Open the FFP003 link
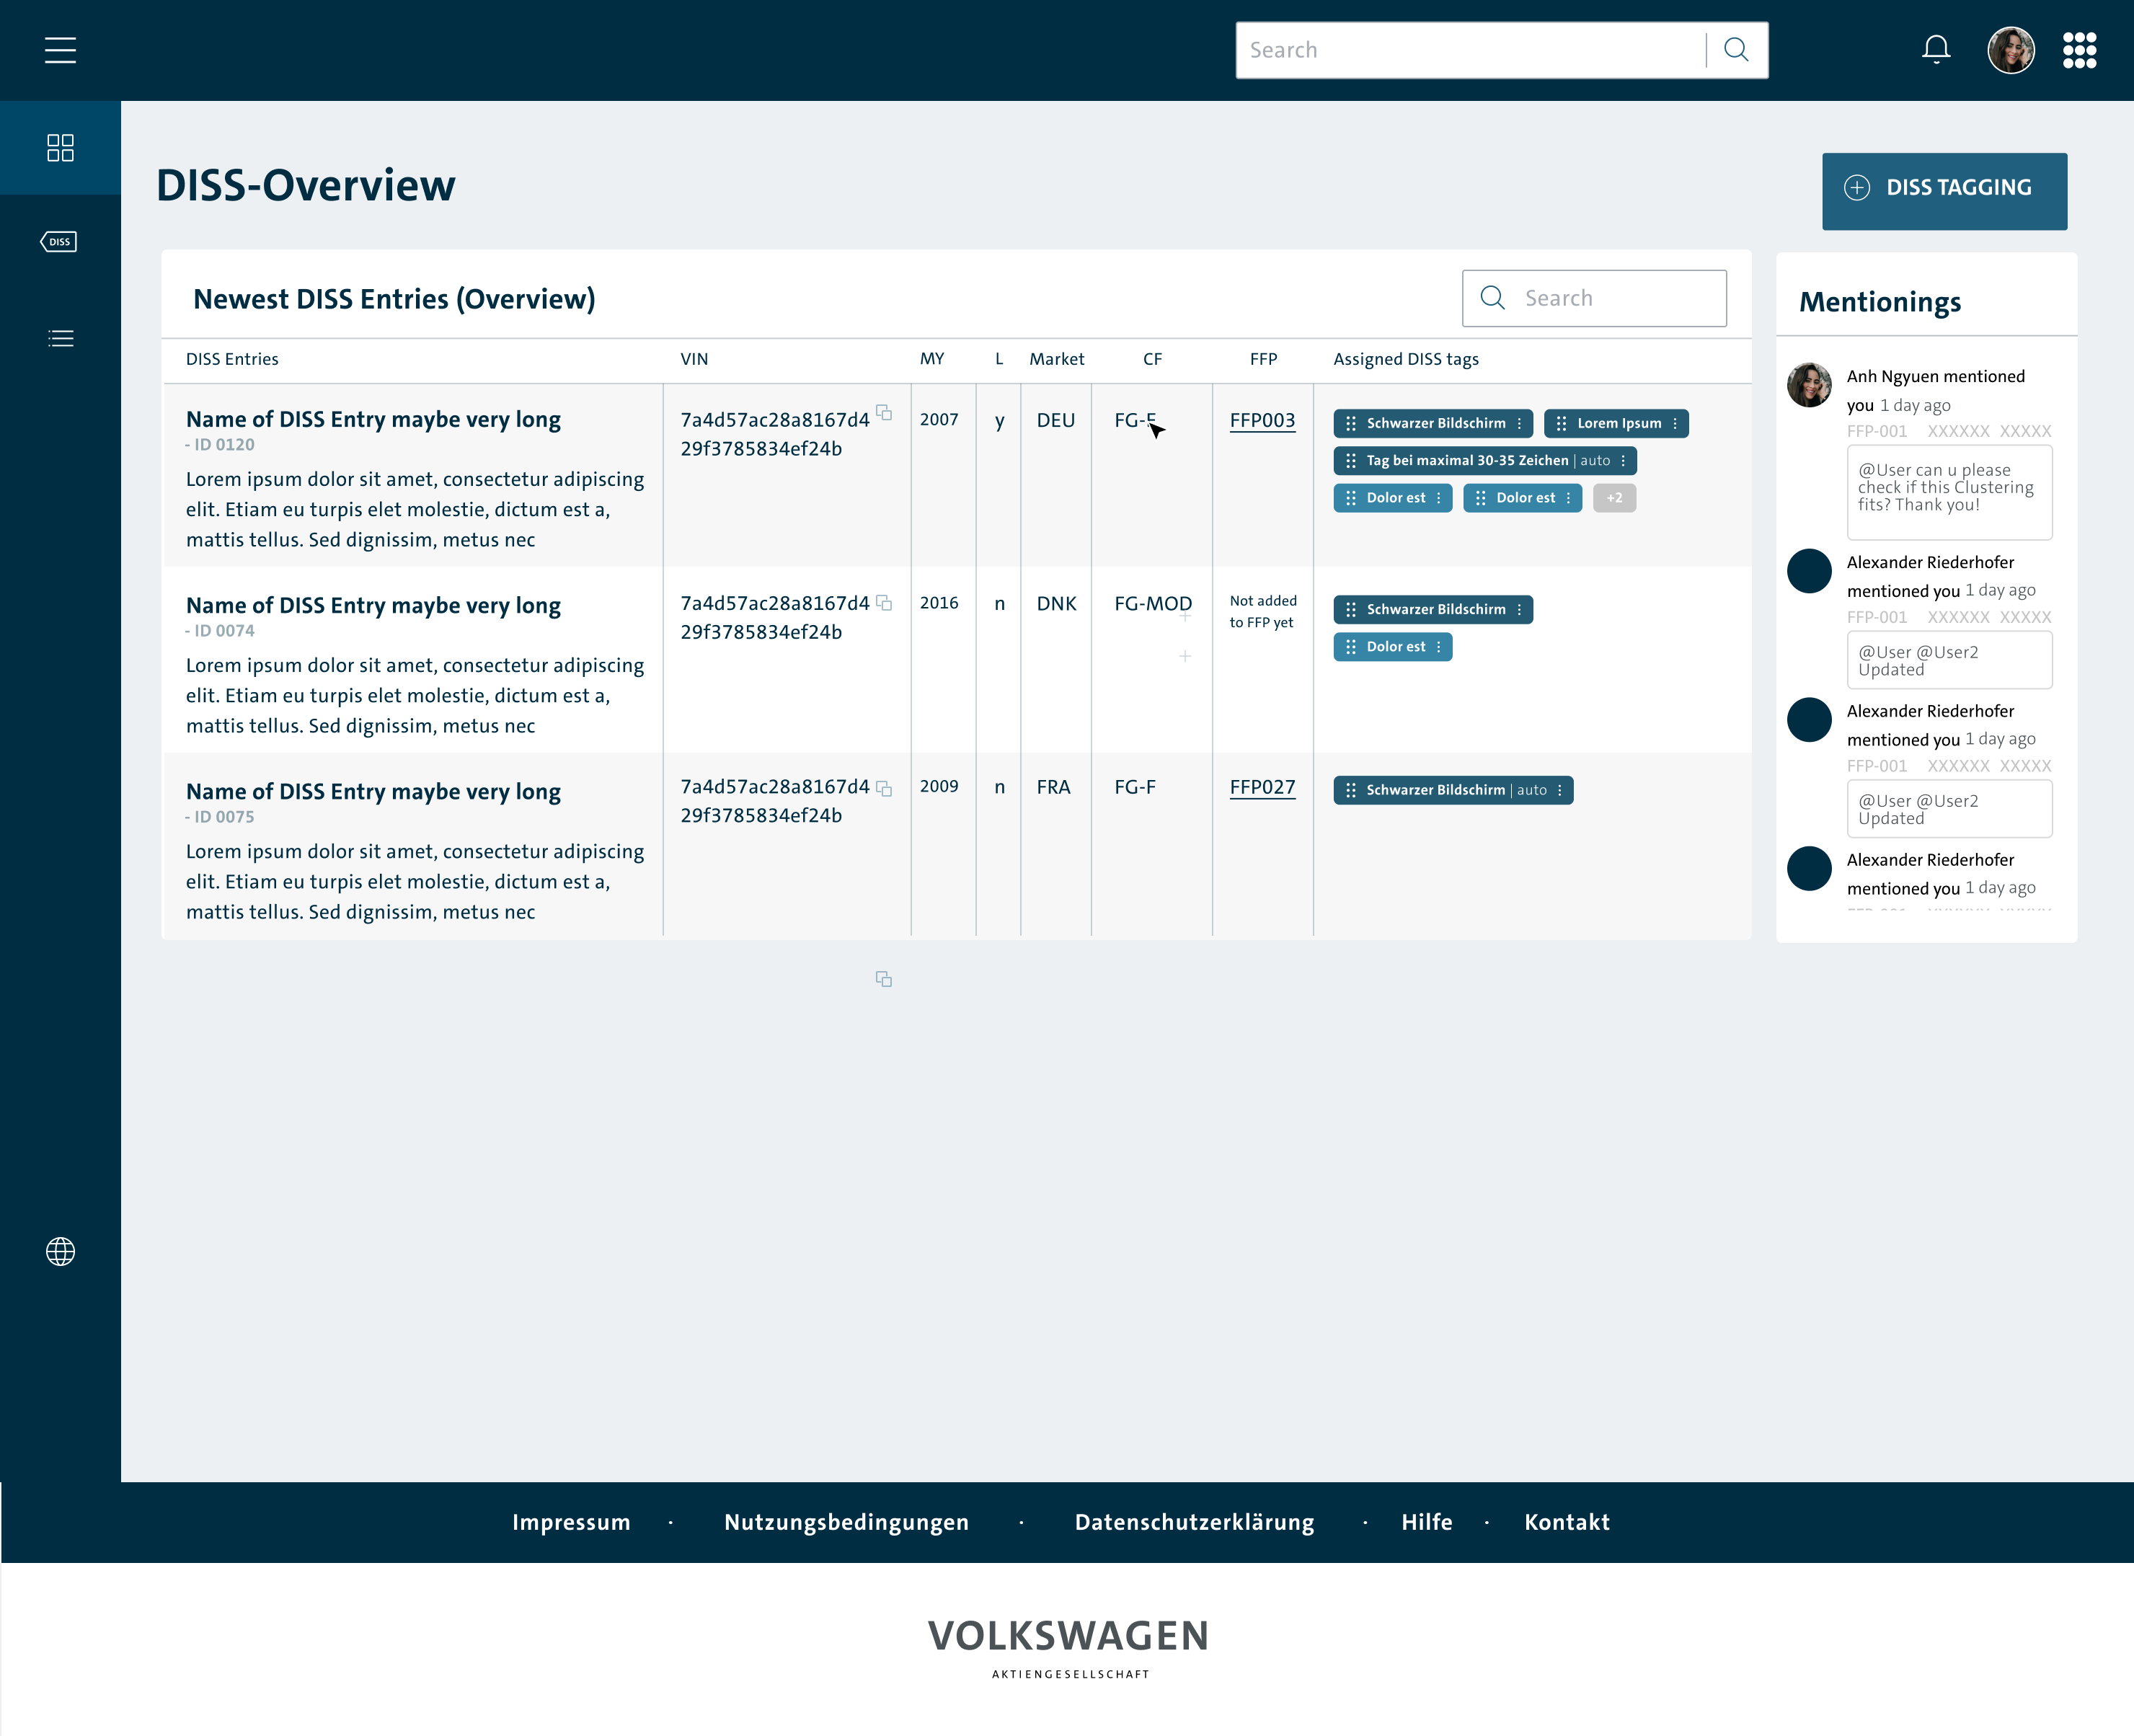The width and height of the screenshot is (2134, 1736). point(1262,421)
